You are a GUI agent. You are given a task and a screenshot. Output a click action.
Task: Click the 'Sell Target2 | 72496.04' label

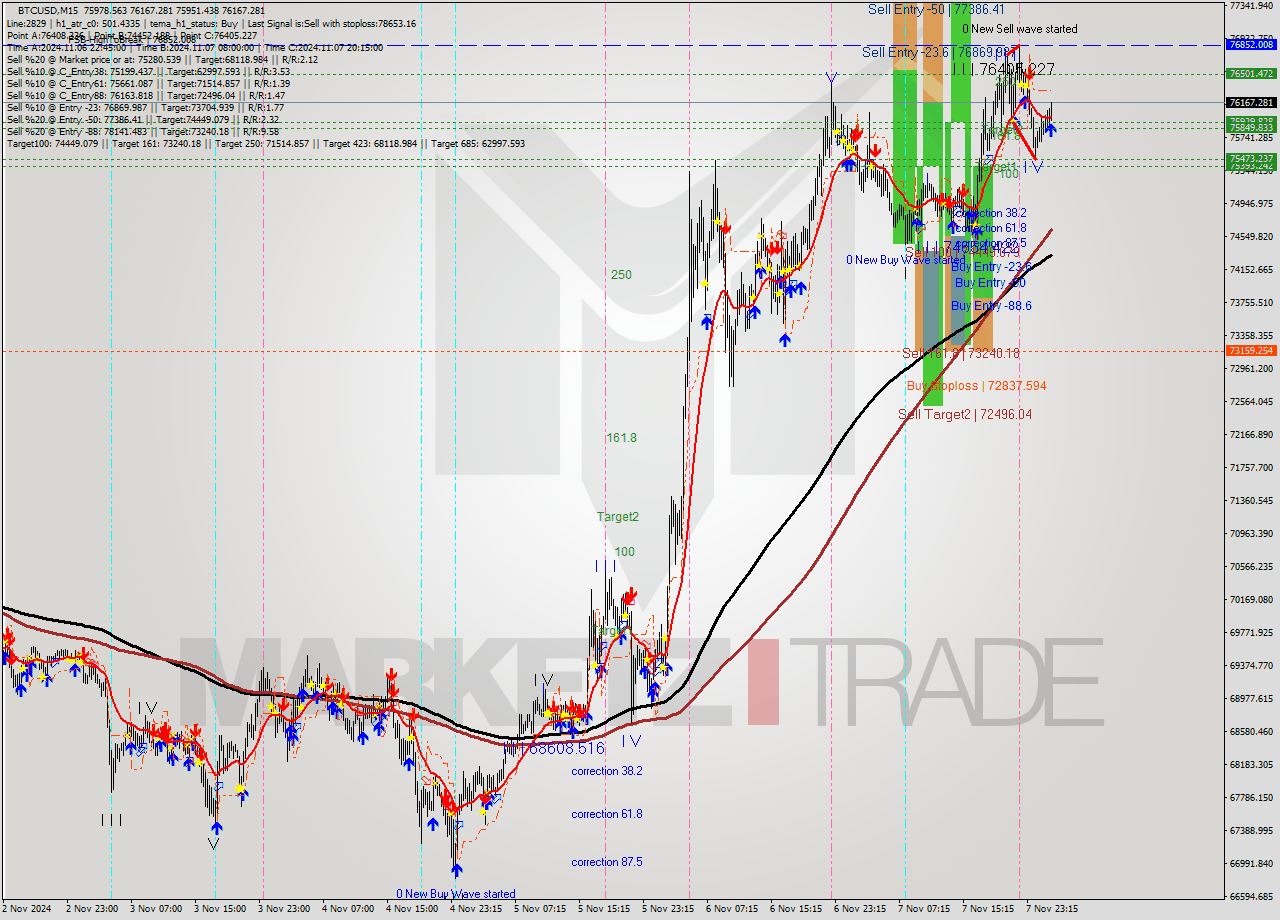coord(965,414)
